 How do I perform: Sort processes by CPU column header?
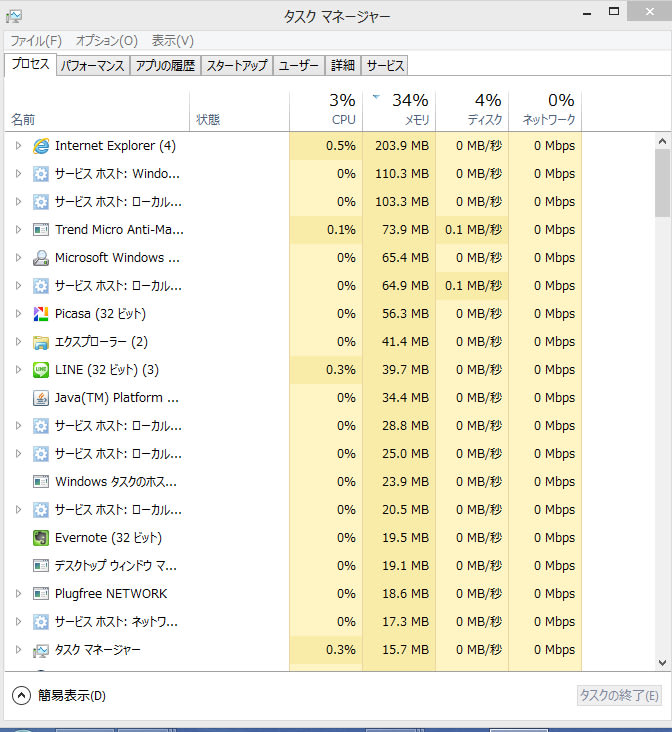(326, 111)
